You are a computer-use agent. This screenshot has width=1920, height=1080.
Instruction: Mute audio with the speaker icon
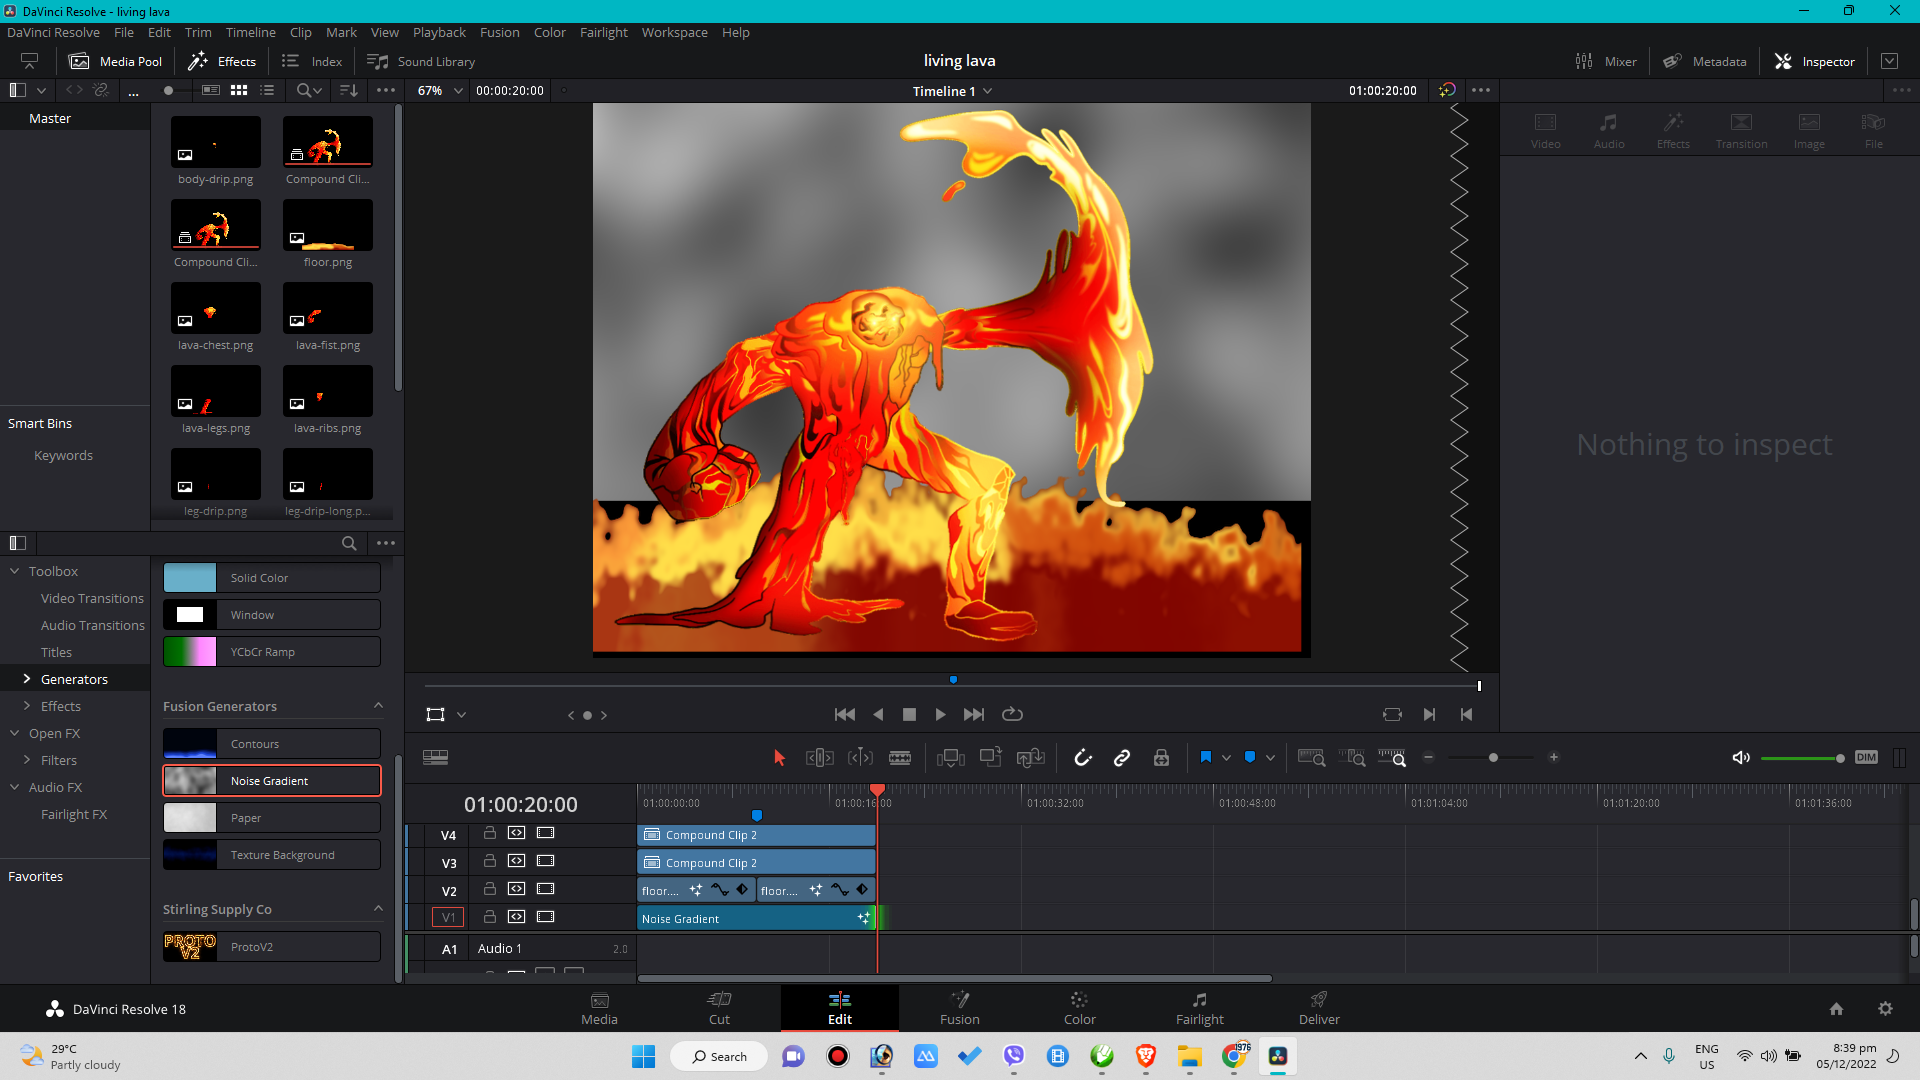pyautogui.click(x=1741, y=758)
